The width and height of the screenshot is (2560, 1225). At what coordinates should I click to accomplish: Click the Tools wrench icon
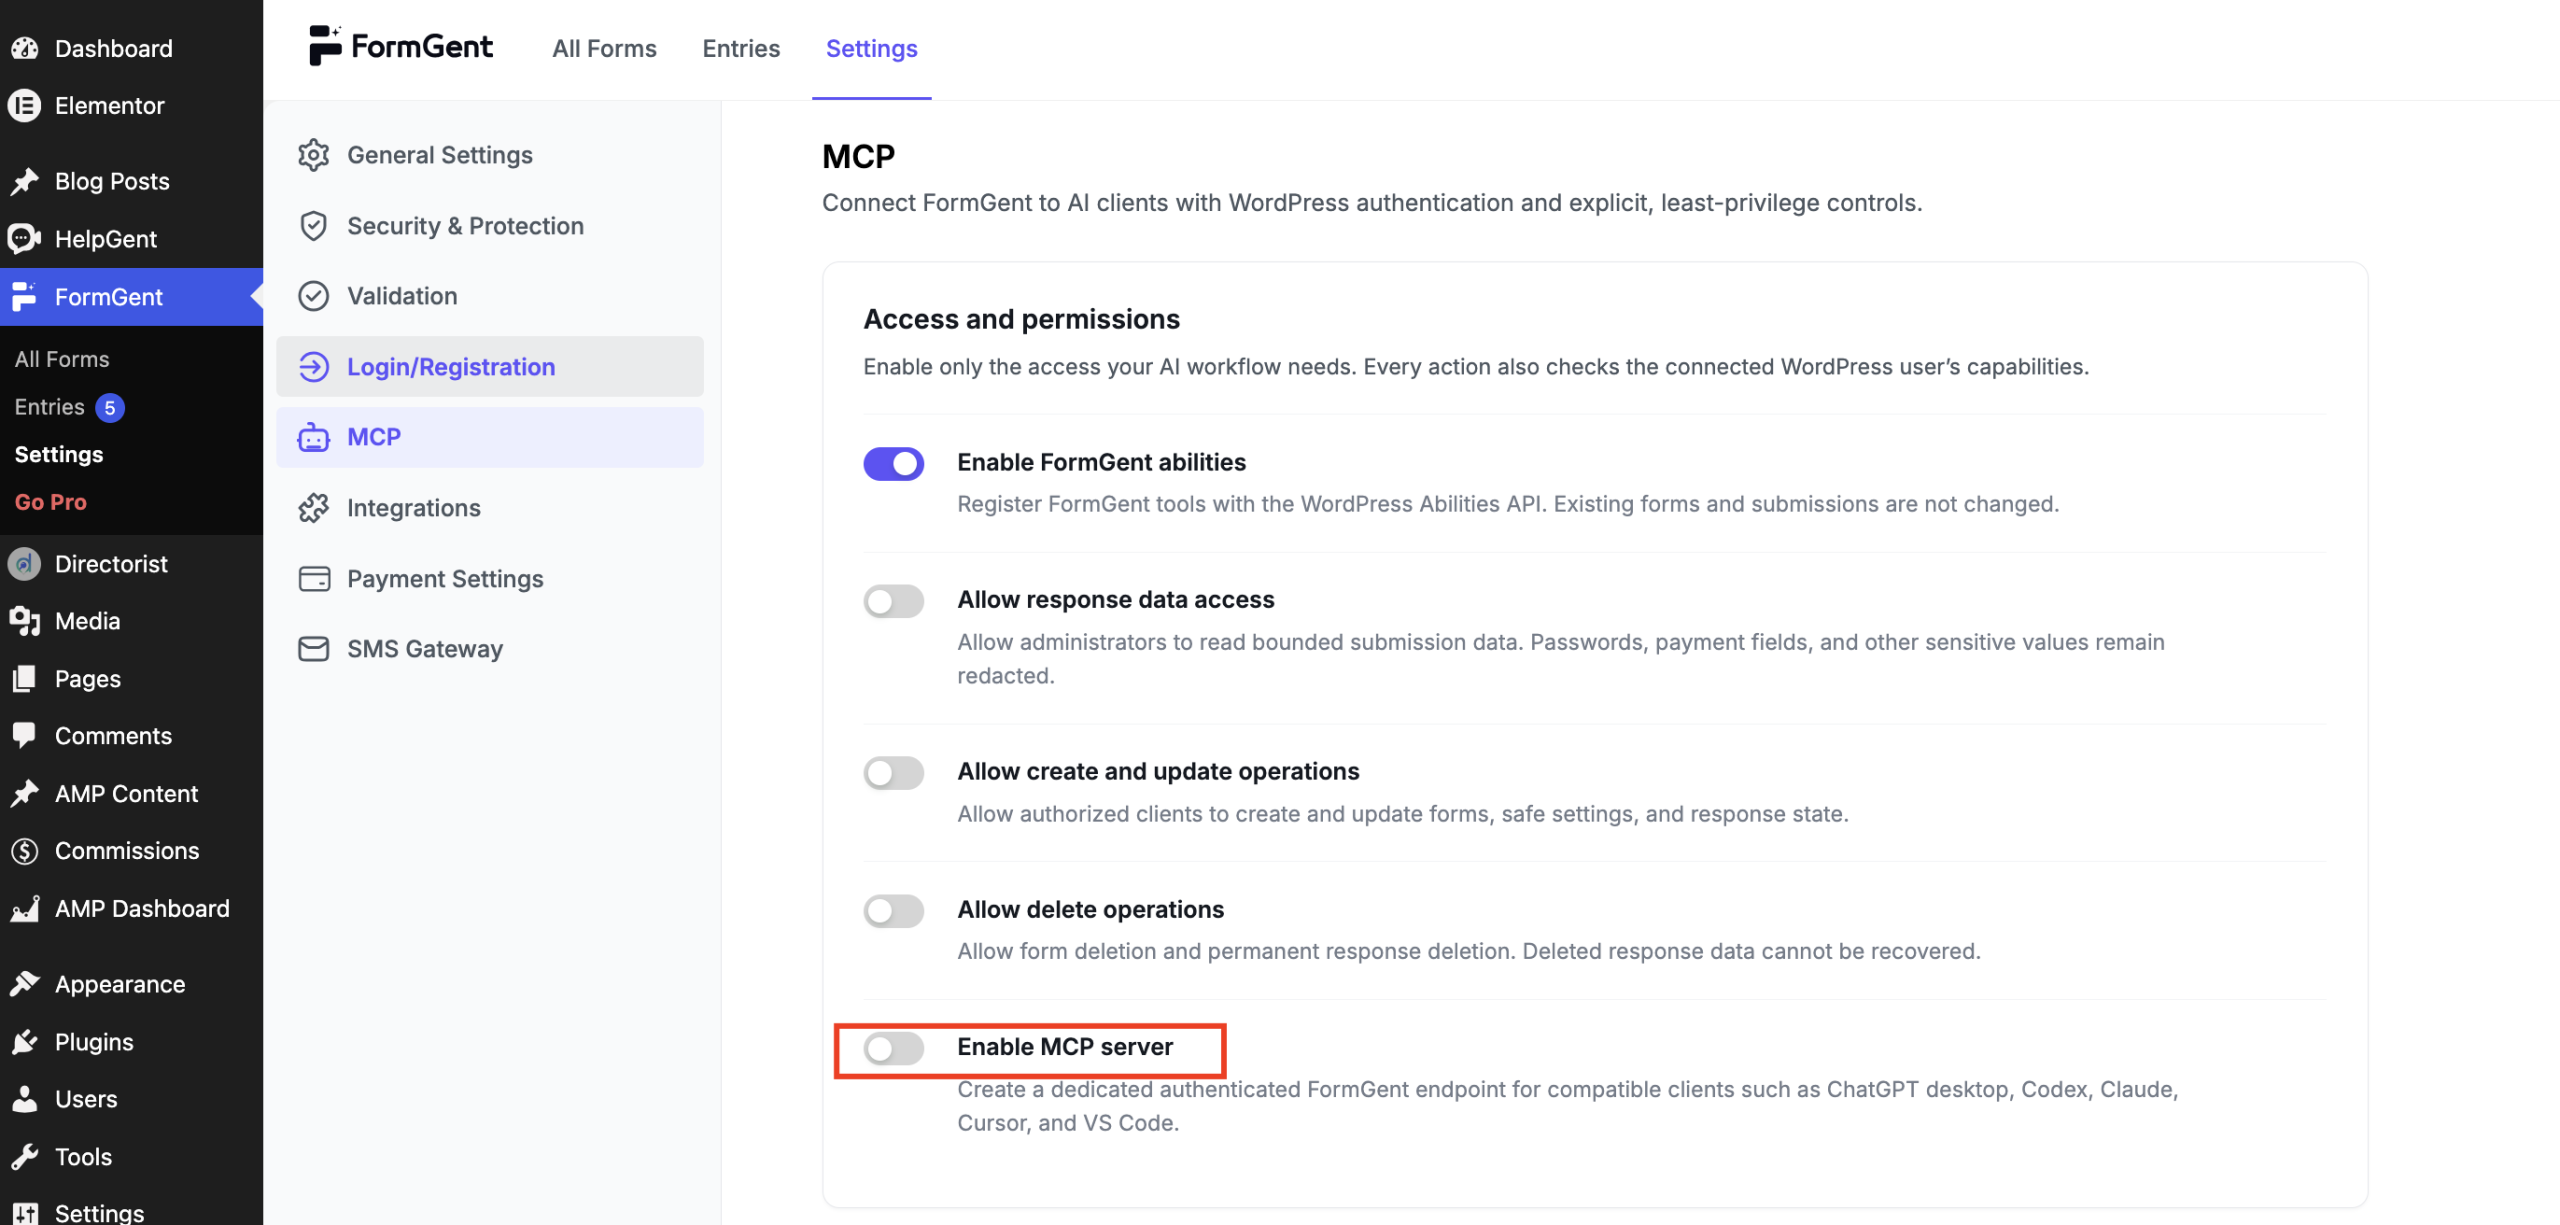[x=25, y=1157]
